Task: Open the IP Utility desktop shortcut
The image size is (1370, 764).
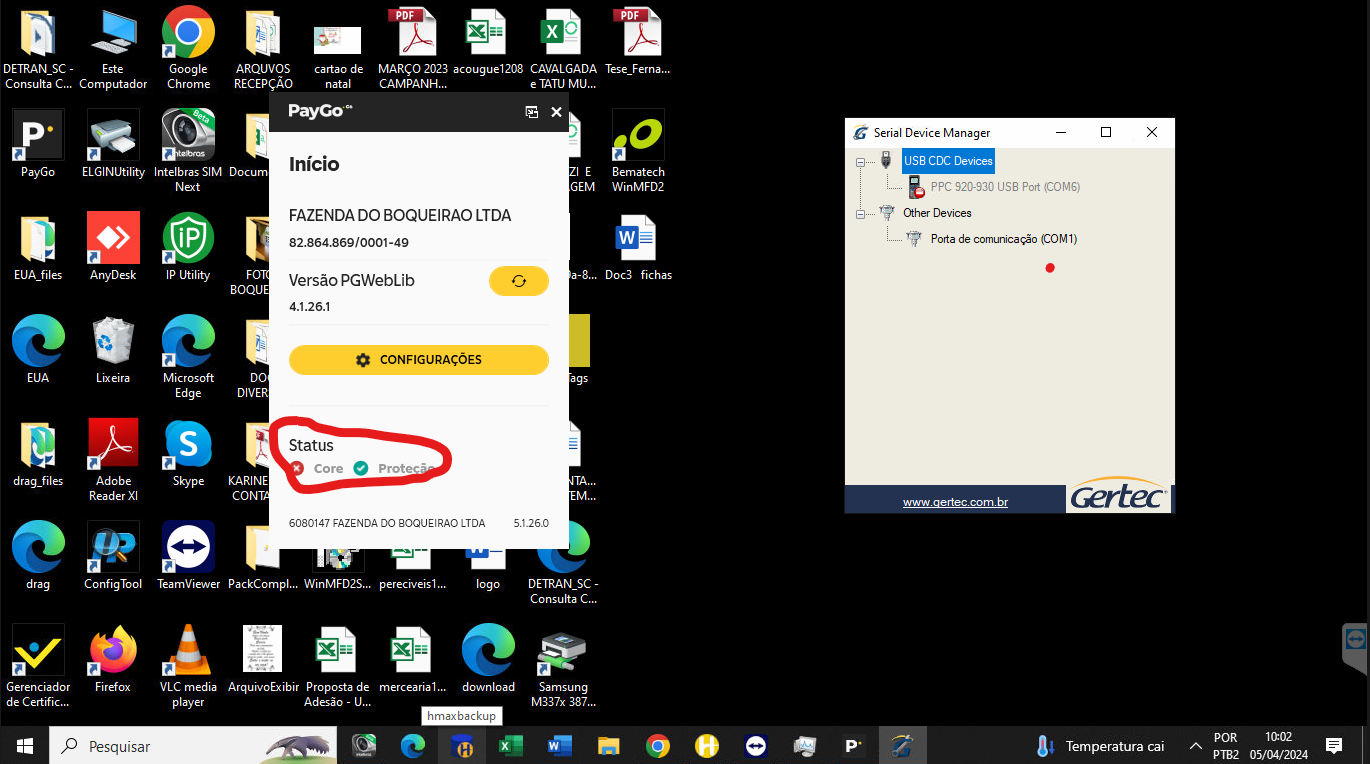Action: coord(188,247)
